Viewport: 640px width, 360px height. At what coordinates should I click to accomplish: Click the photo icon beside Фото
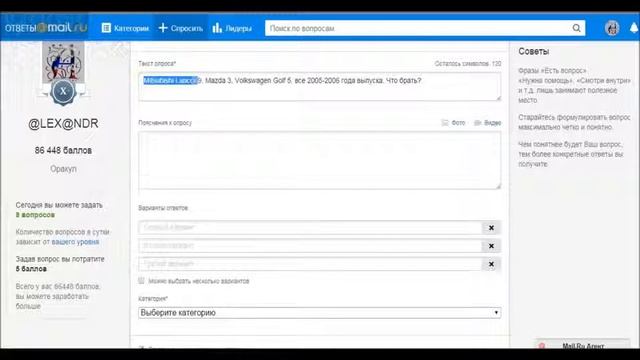(445, 123)
